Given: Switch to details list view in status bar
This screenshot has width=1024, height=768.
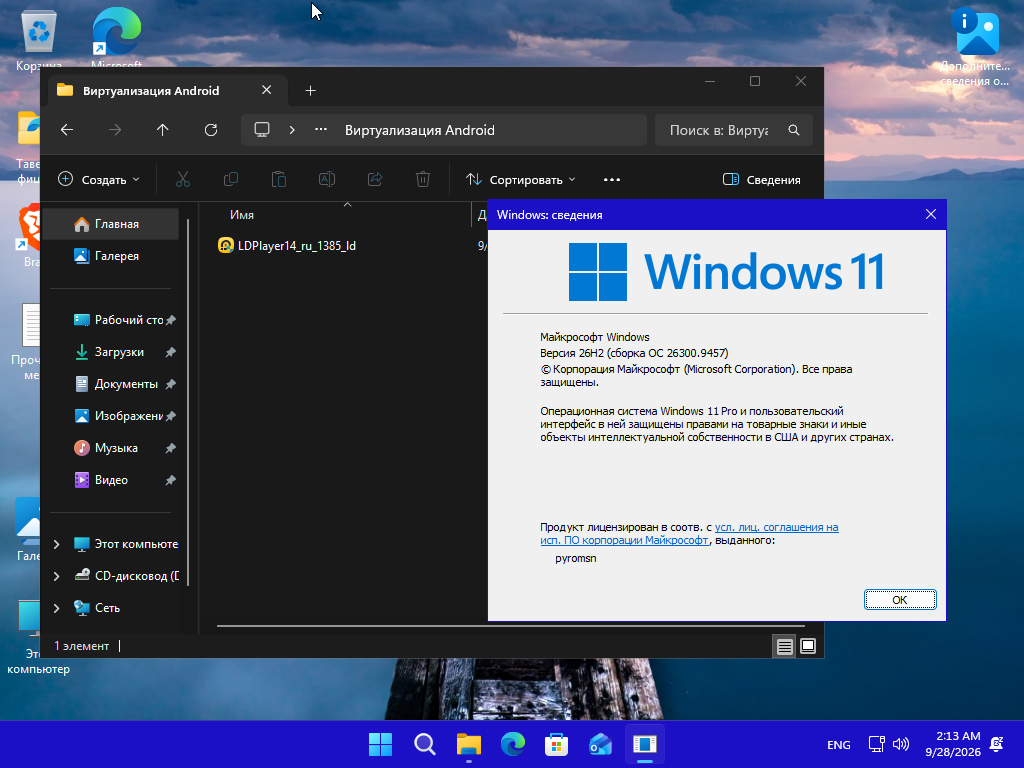Looking at the screenshot, I should coord(784,647).
